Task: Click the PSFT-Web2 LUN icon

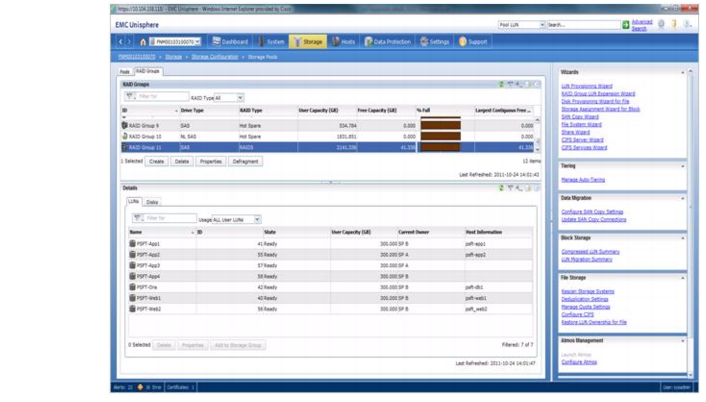Action: click(132, 309)
